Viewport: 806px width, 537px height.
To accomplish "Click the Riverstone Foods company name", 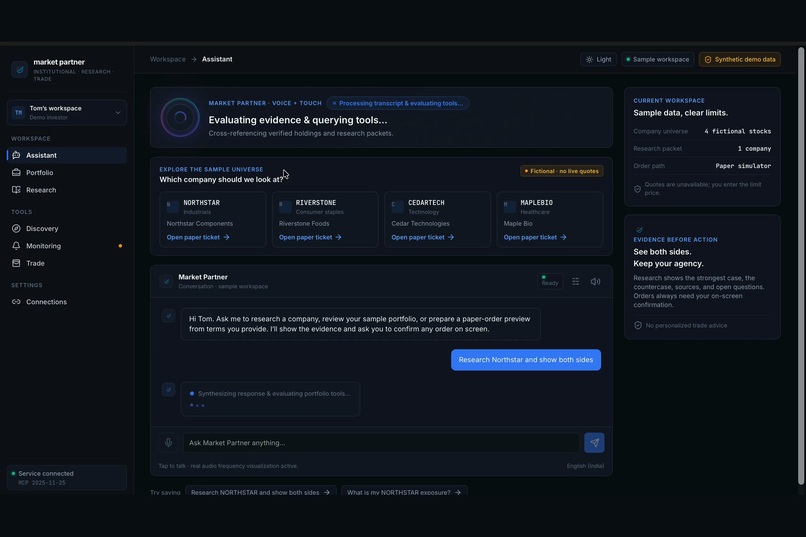I will [304, 224].
